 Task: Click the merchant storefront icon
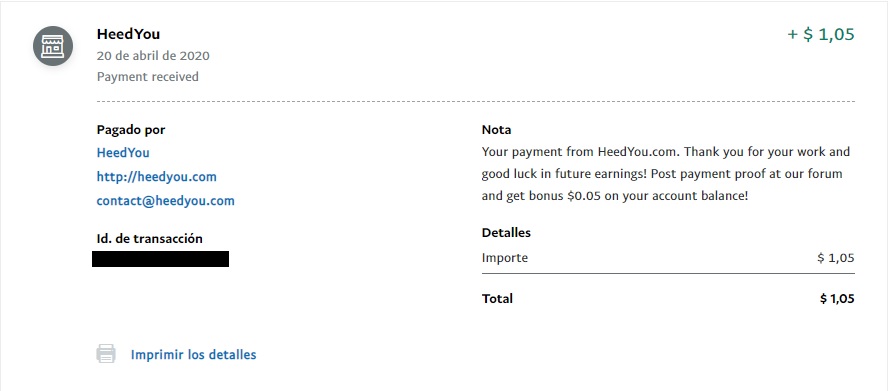point(53,46)
